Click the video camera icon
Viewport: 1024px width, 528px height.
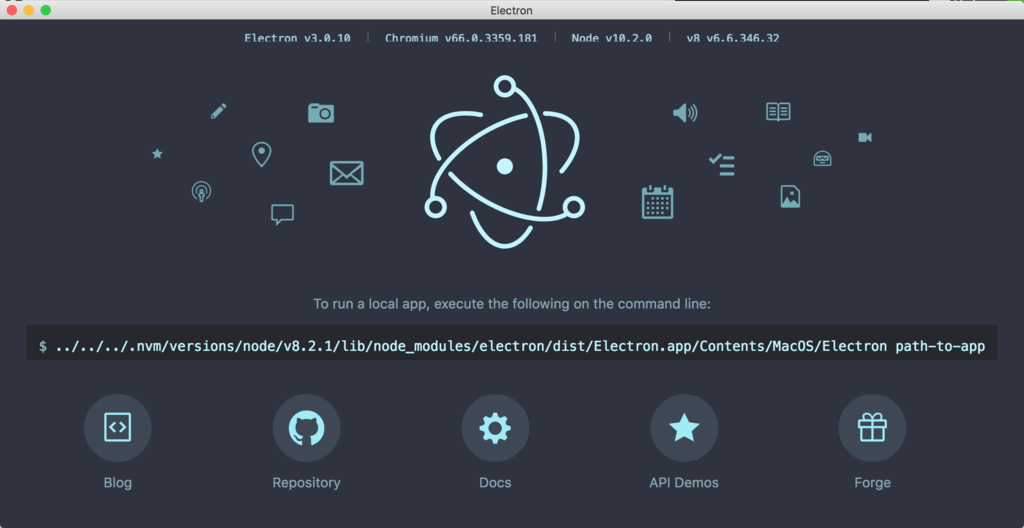[x=865, y=137]
